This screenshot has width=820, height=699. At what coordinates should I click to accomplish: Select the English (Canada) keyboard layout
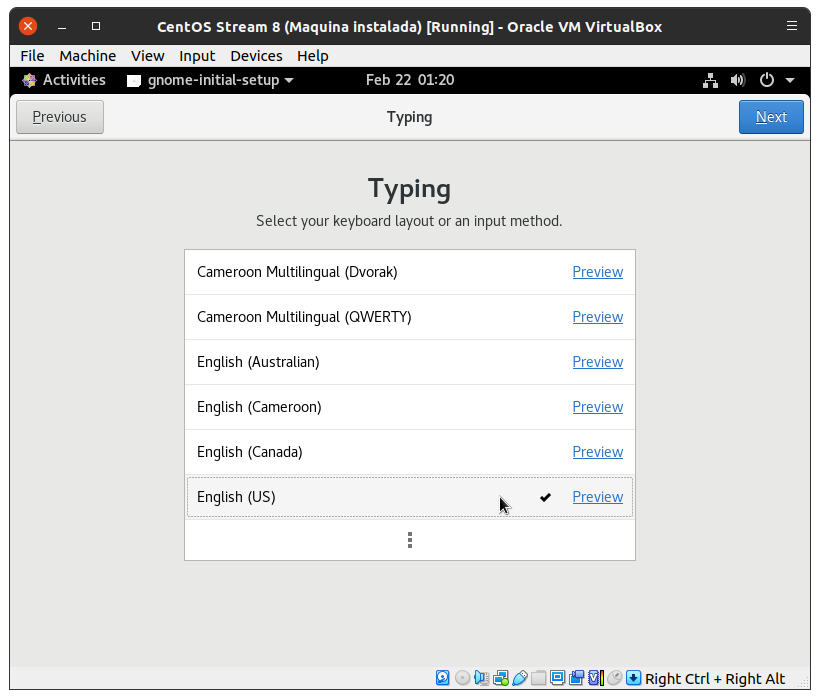tap(249, 452)
